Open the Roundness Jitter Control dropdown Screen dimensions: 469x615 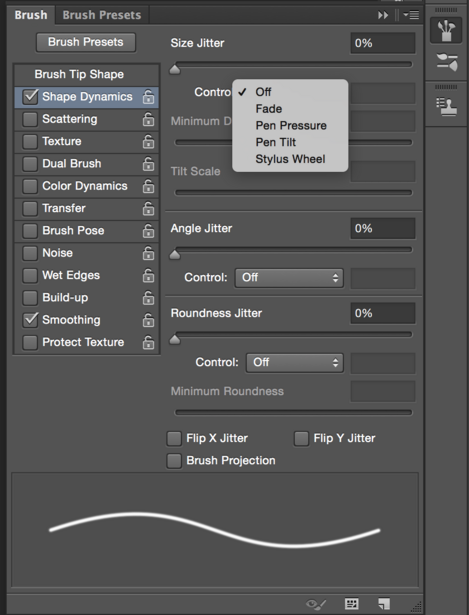tap(295, 362)
